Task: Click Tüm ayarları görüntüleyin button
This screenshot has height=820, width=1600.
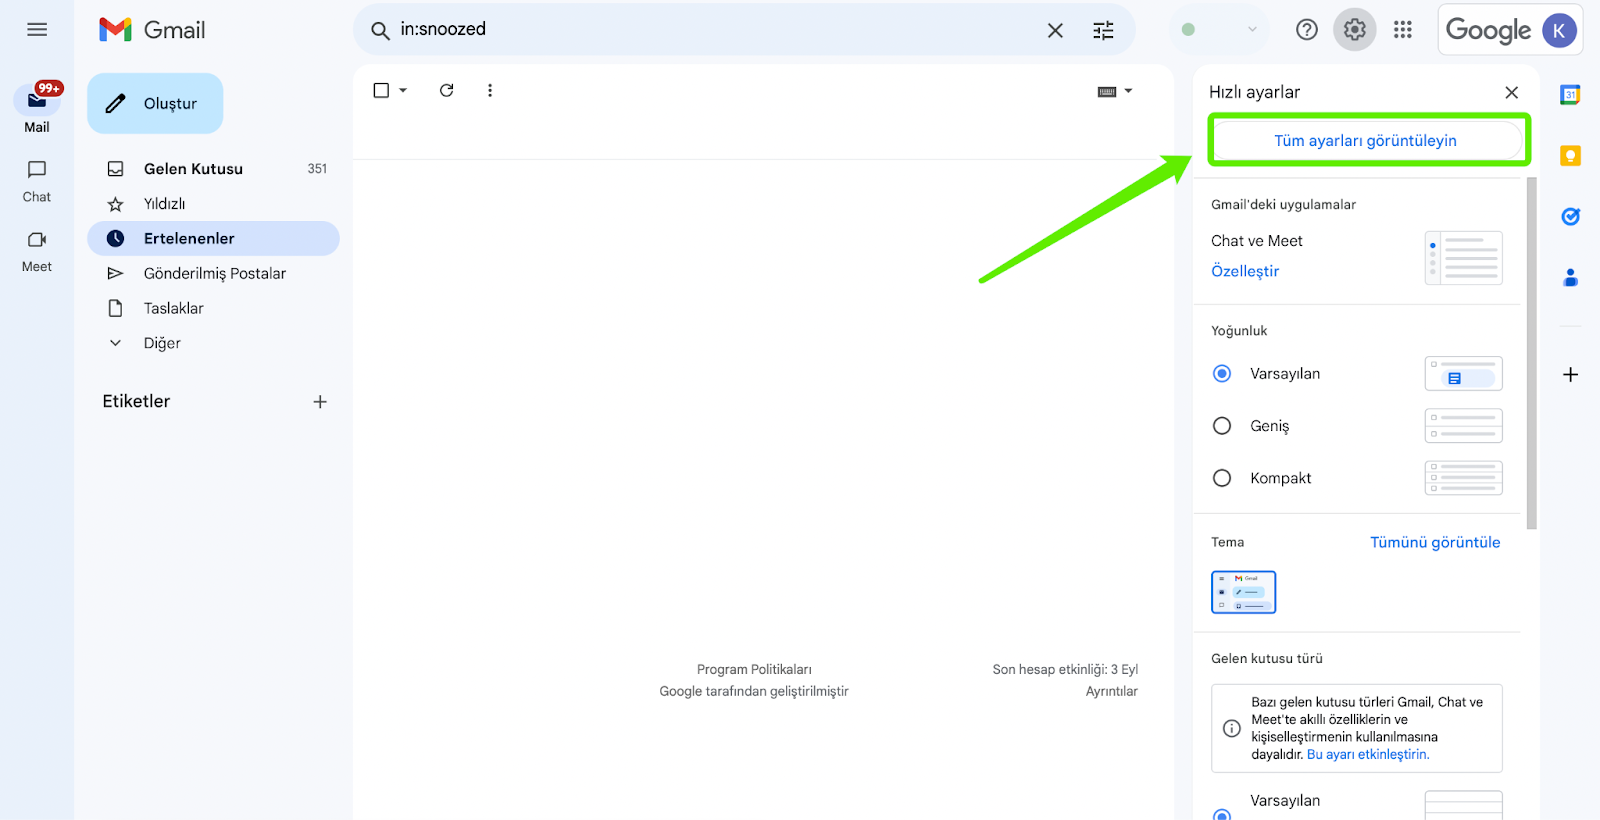Action: 1365,141
